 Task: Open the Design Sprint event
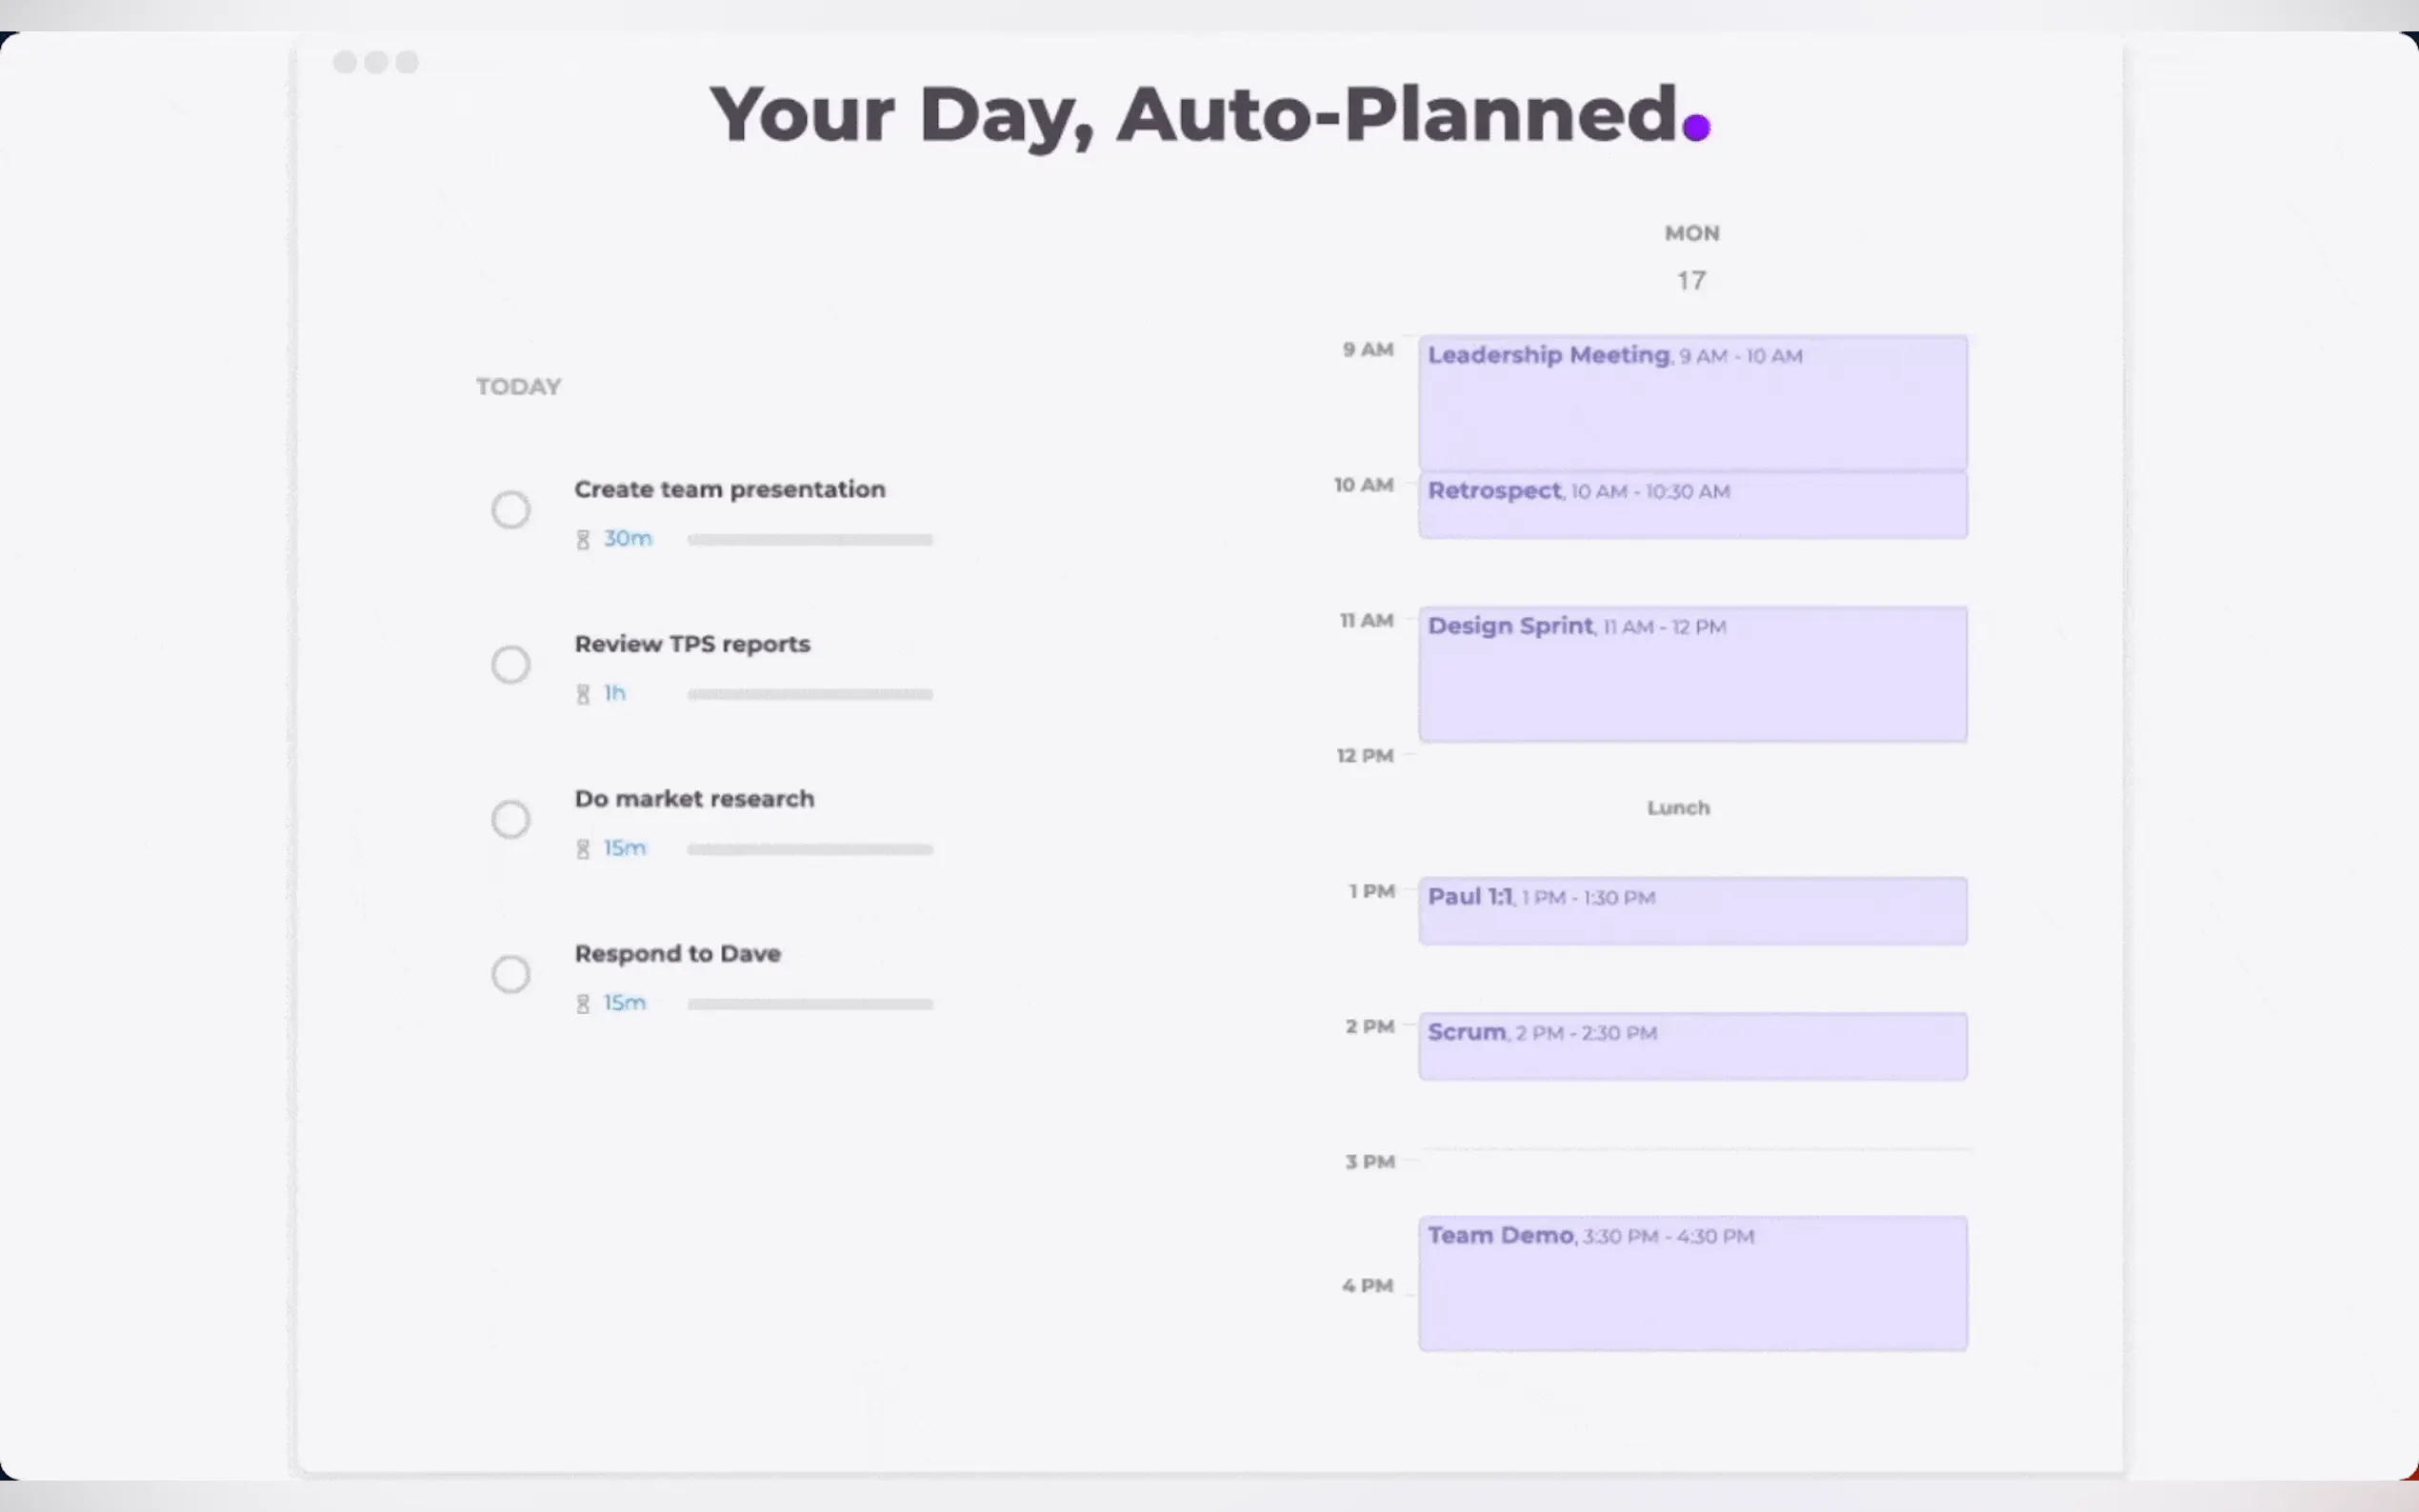[x=1692, y=674]
